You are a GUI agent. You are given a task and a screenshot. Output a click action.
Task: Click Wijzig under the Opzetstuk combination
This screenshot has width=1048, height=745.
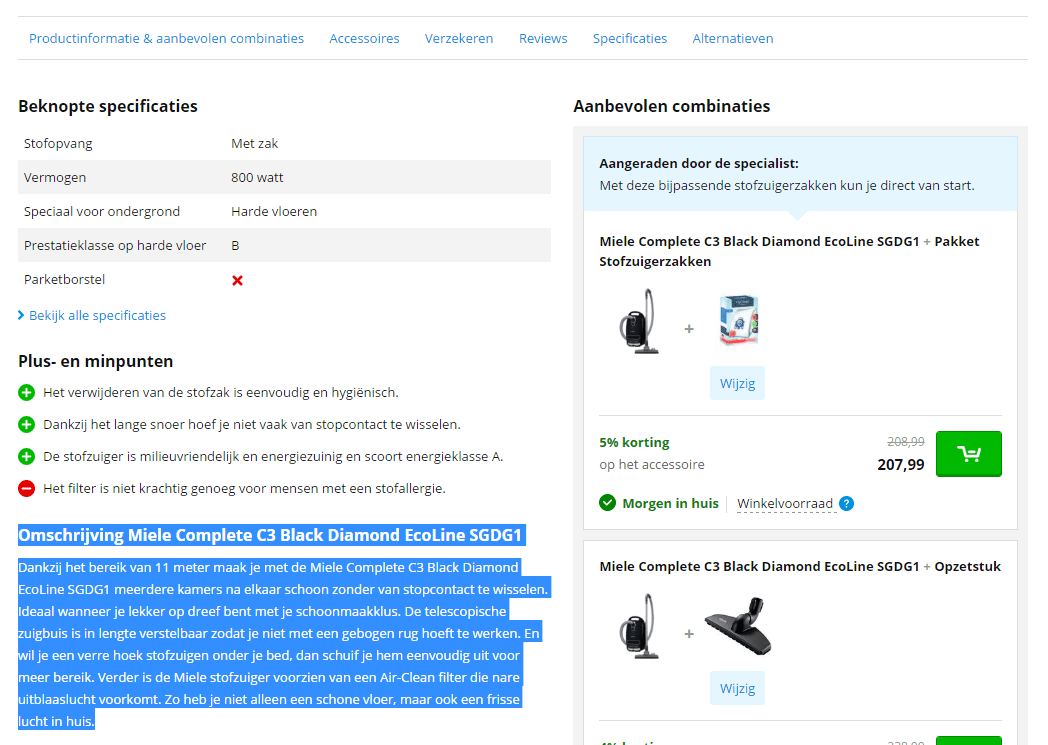(737, 688)
